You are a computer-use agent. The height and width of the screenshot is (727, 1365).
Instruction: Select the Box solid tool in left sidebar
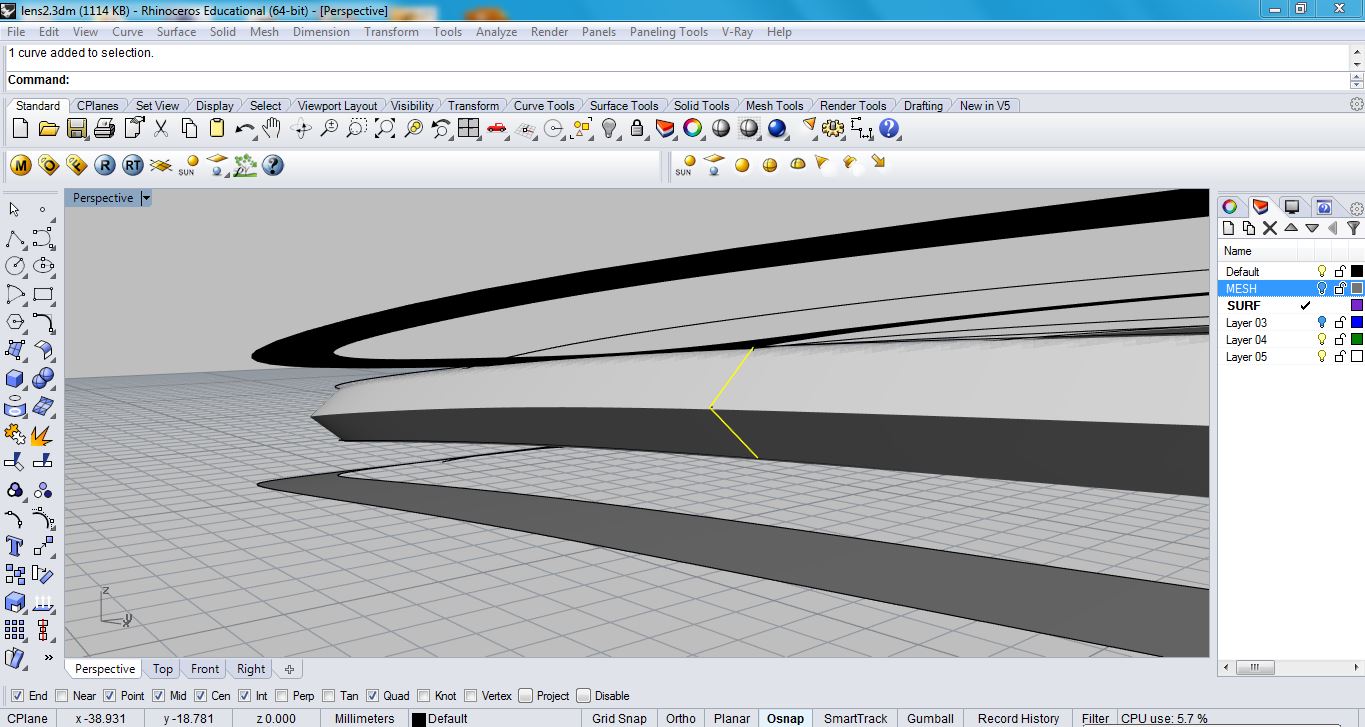pyautogui.click(x=15, y=379)
